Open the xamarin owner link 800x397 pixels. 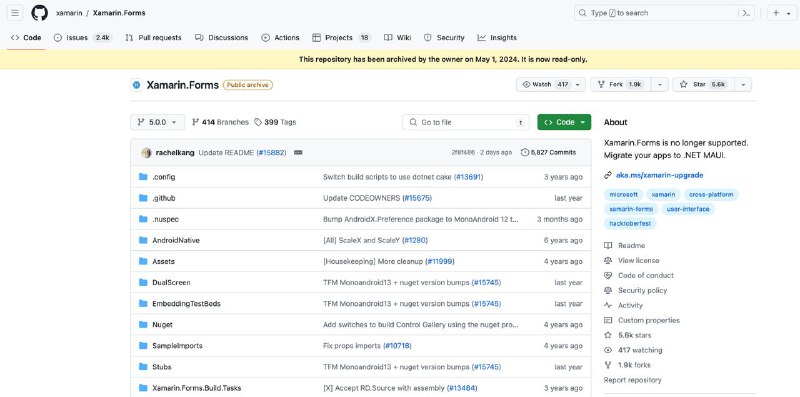(x=69, y=13)
